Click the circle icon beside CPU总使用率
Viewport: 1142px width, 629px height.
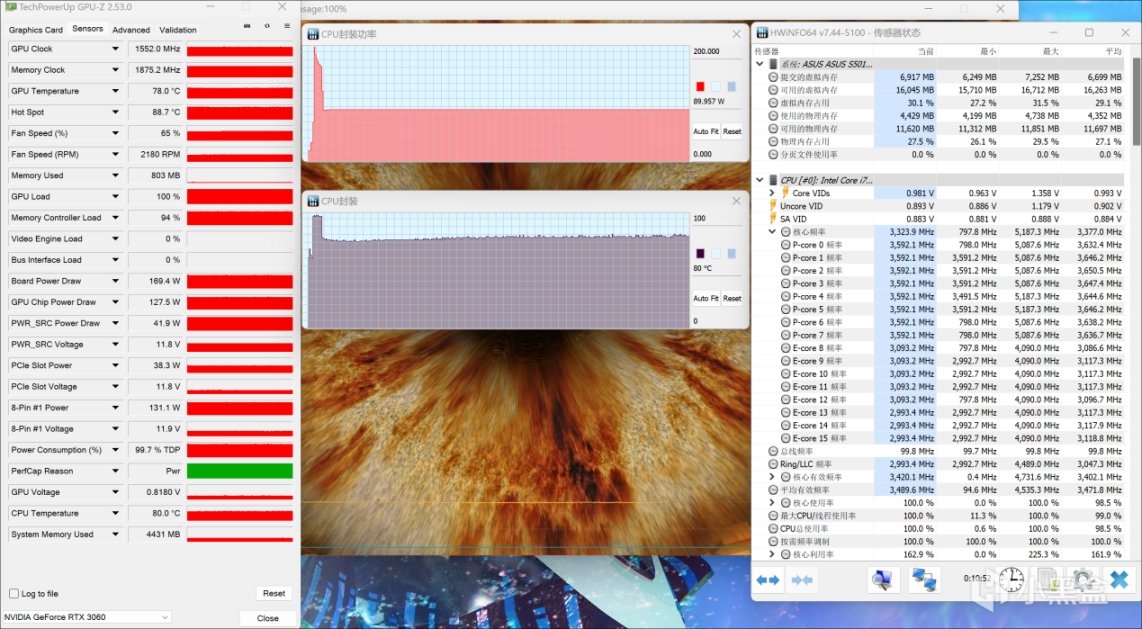(773, 529)
